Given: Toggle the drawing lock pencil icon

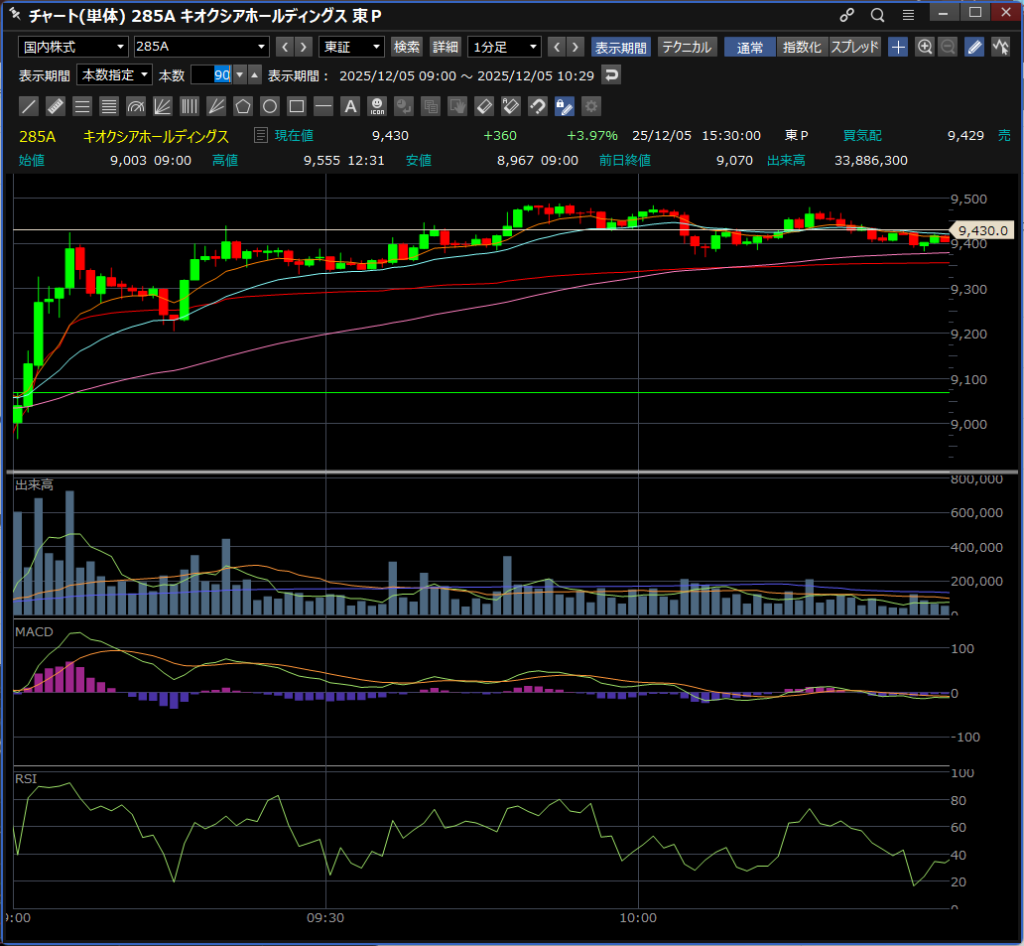Looking at the screenshot, I should click(x=564, y=106).
